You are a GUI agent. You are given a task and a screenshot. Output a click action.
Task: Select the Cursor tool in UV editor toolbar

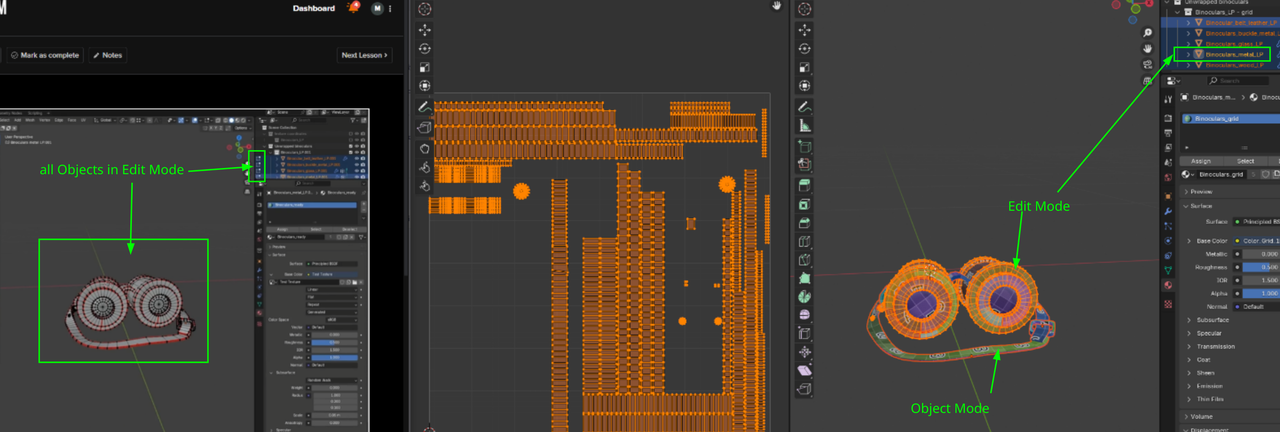point(425,9)
